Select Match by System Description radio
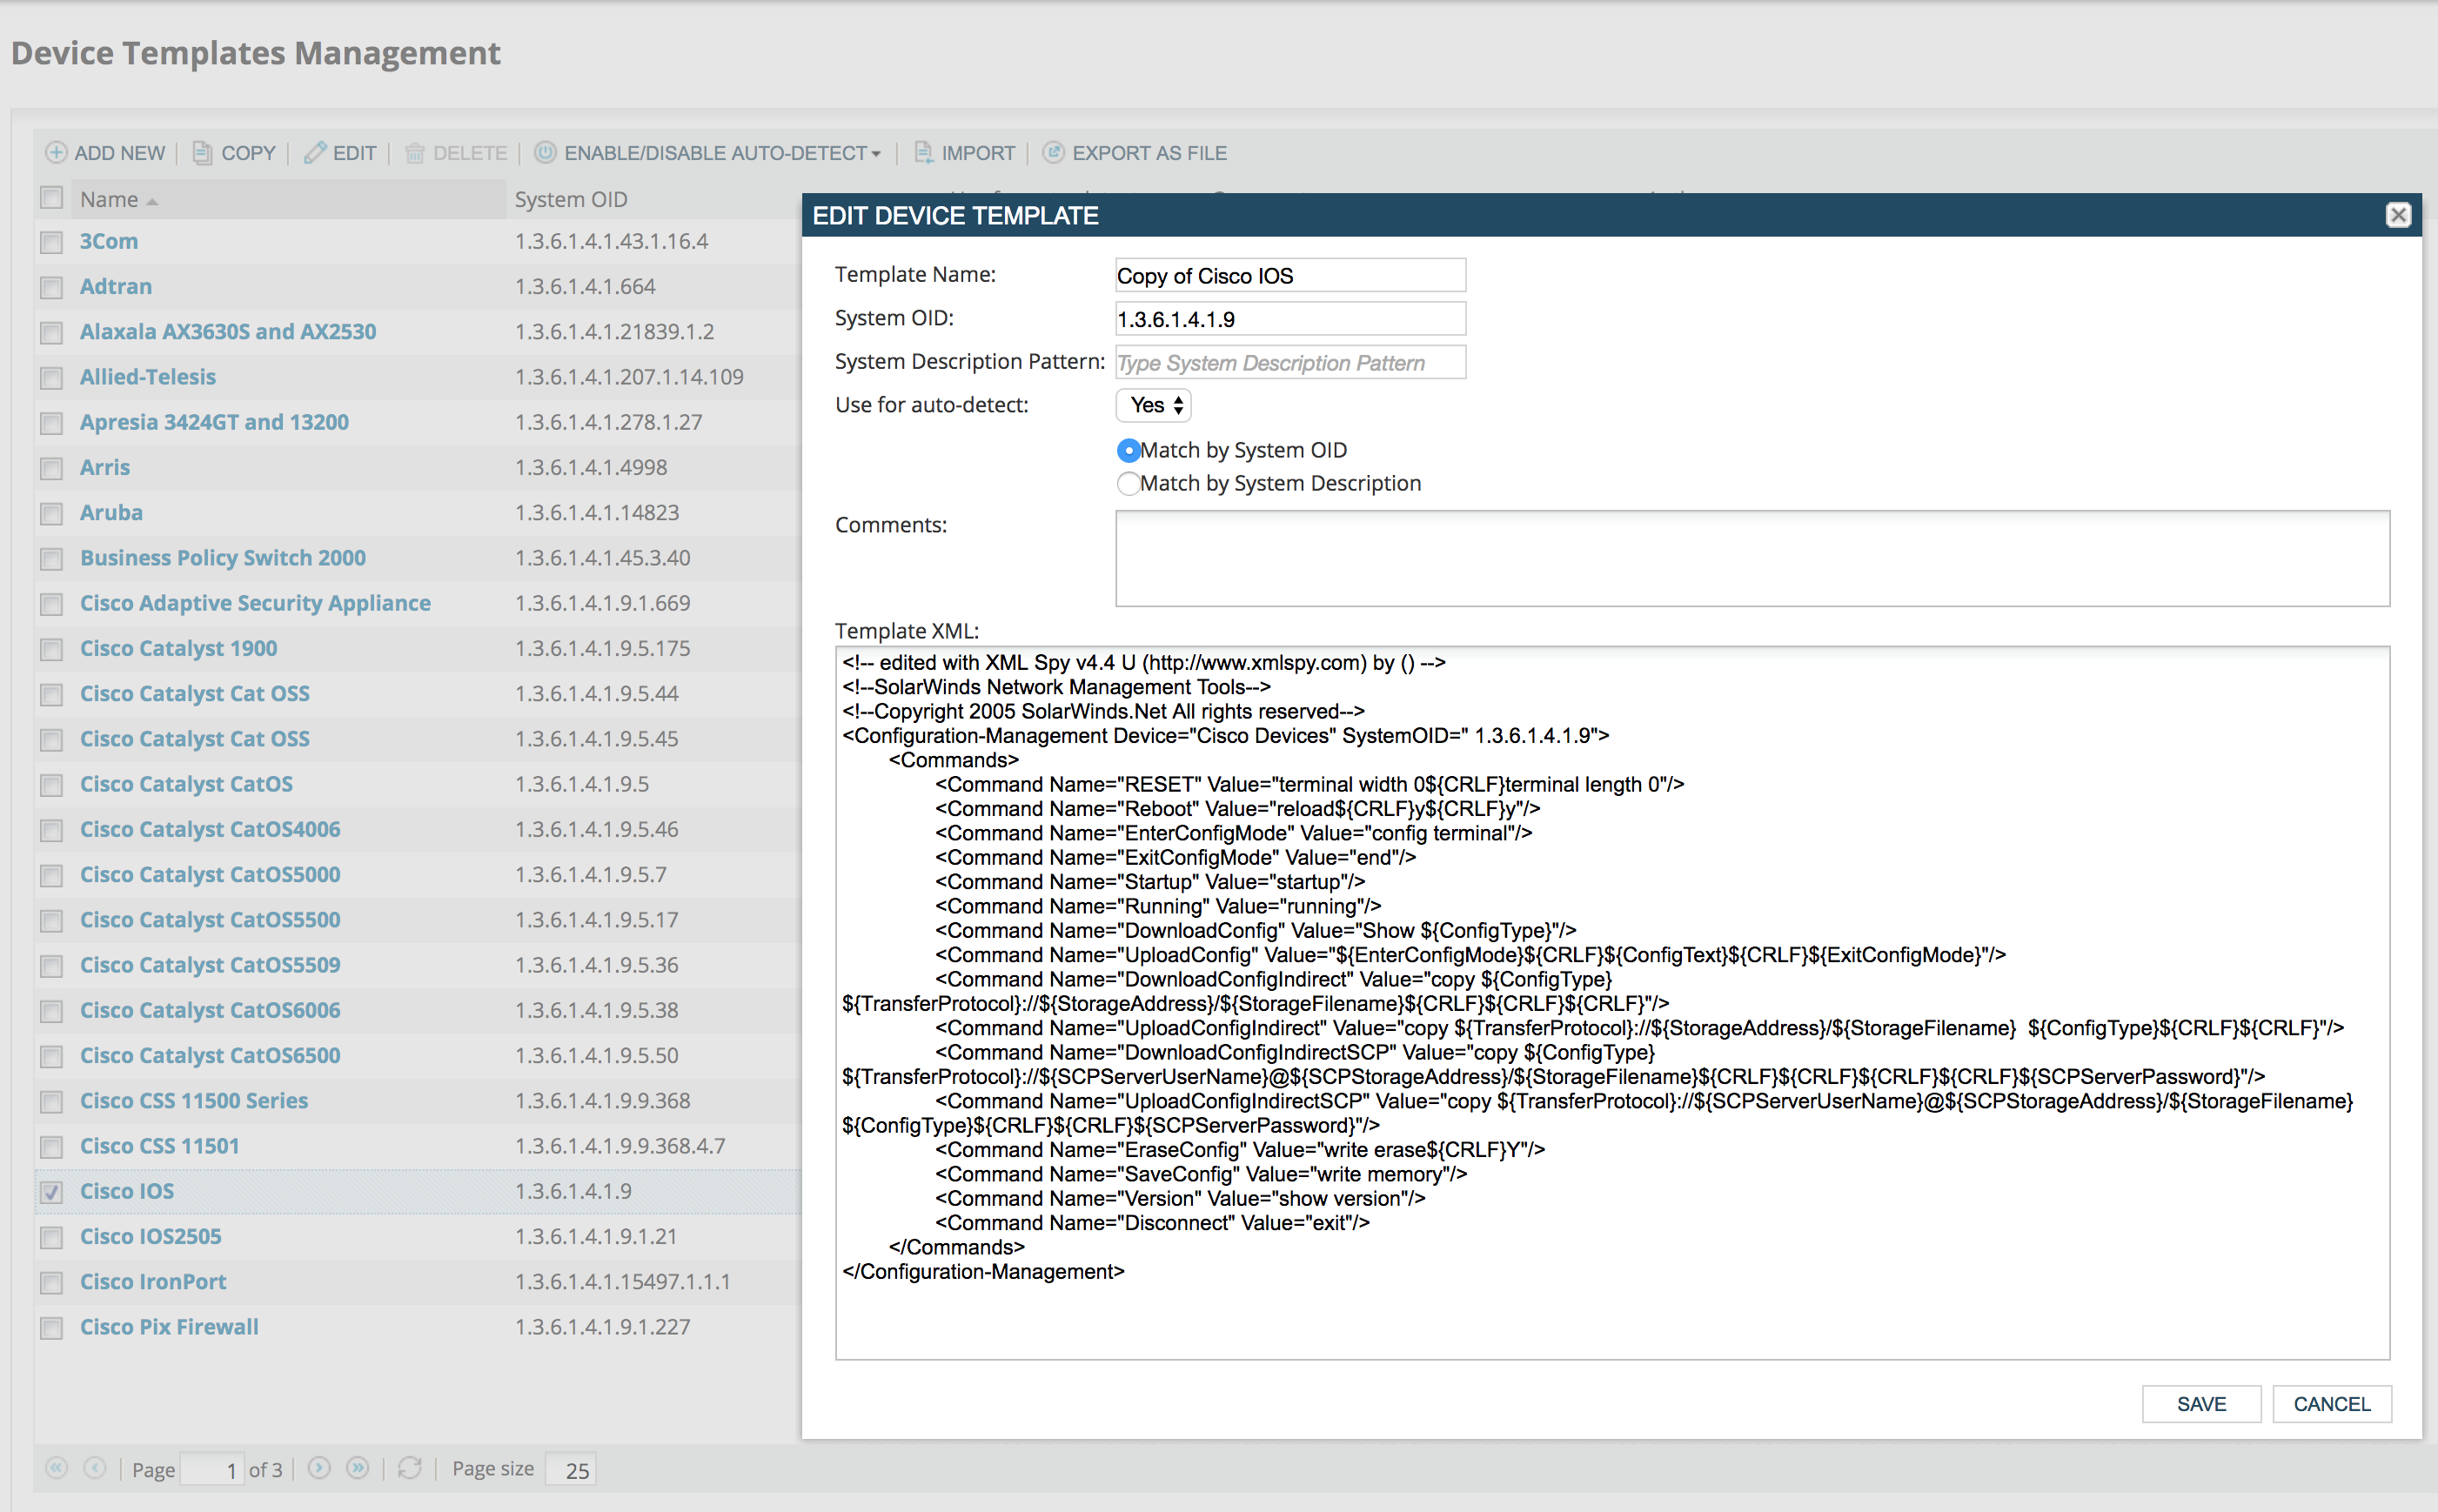2438x1512 pixels. point(1128,484)
